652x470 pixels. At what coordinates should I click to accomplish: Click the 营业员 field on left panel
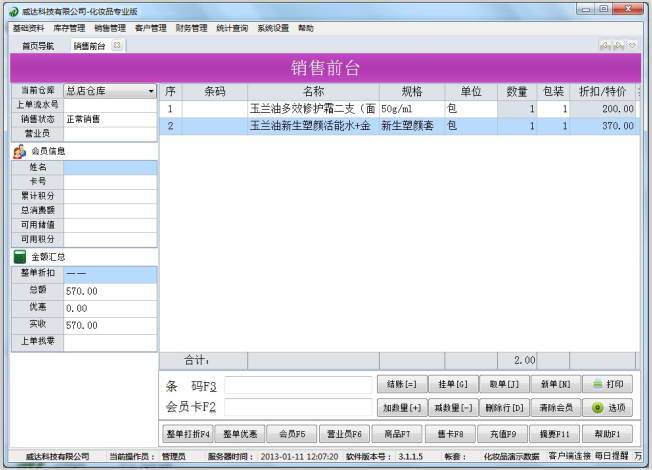(x=110, y=133)
